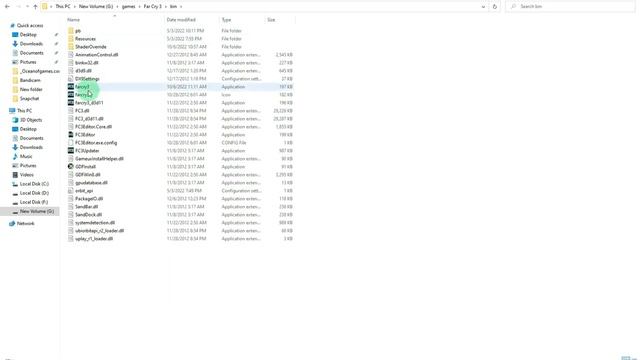Select the d3d9.dll file icon

(x=71, y=71)
